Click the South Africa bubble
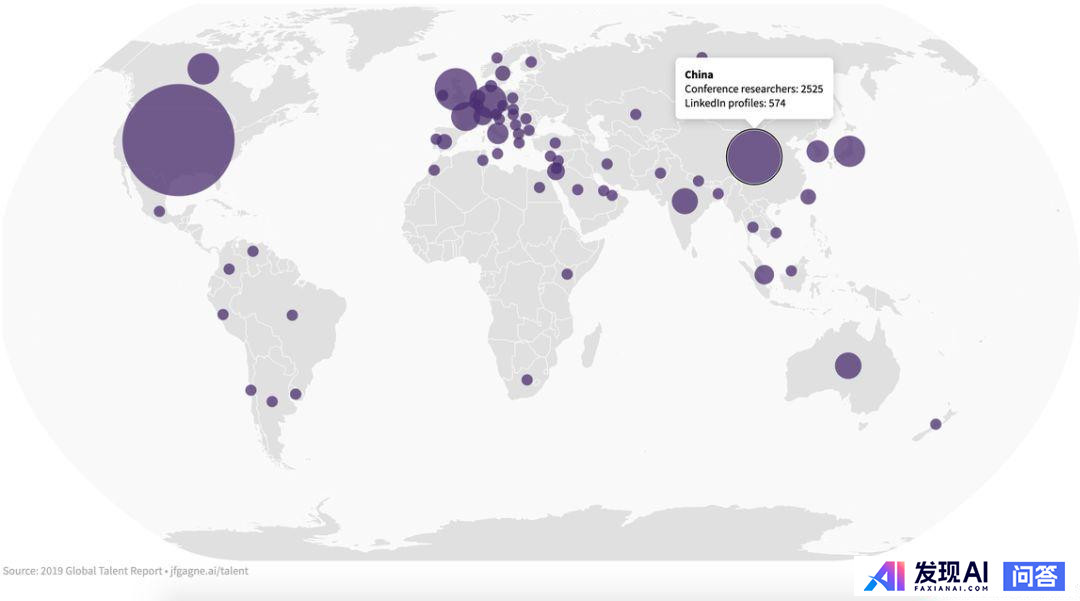The width and height of the screenshot is (1080, 601). [x=528, y=380]
